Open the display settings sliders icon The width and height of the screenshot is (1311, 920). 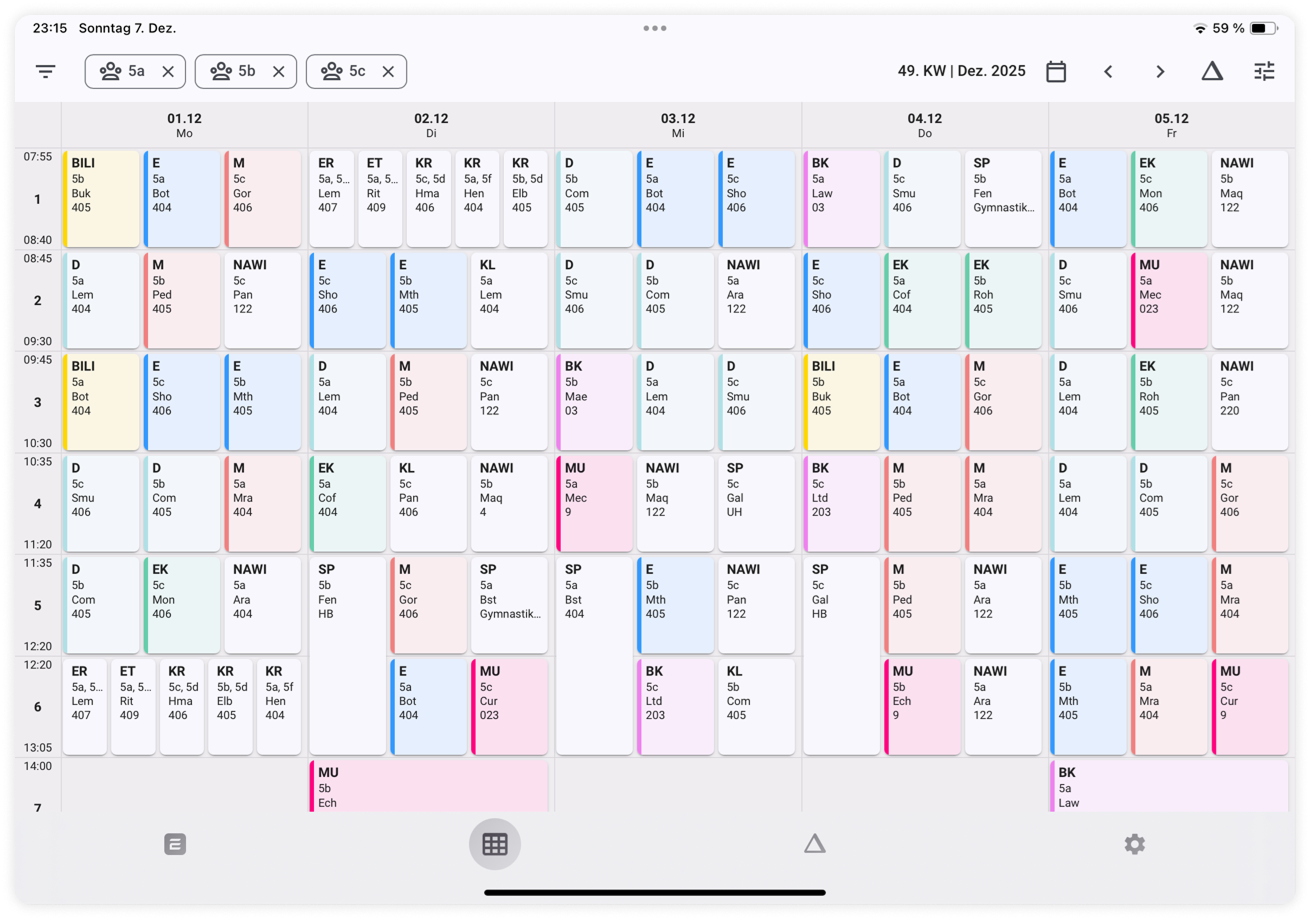coord(1265,72)
